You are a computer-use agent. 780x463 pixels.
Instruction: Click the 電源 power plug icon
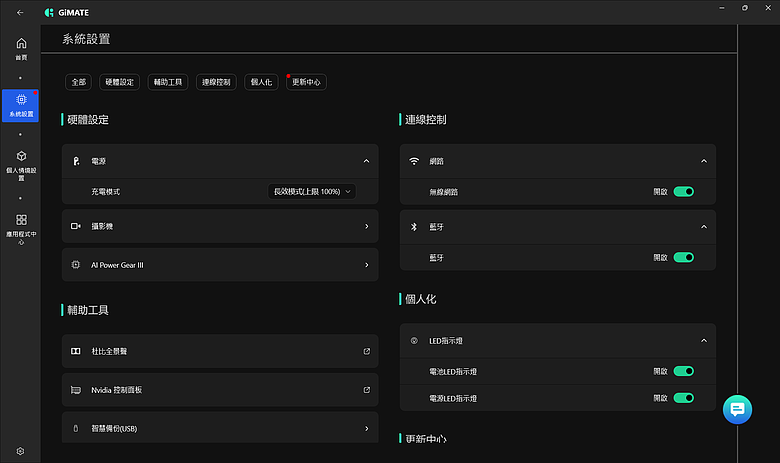point(76,161)
